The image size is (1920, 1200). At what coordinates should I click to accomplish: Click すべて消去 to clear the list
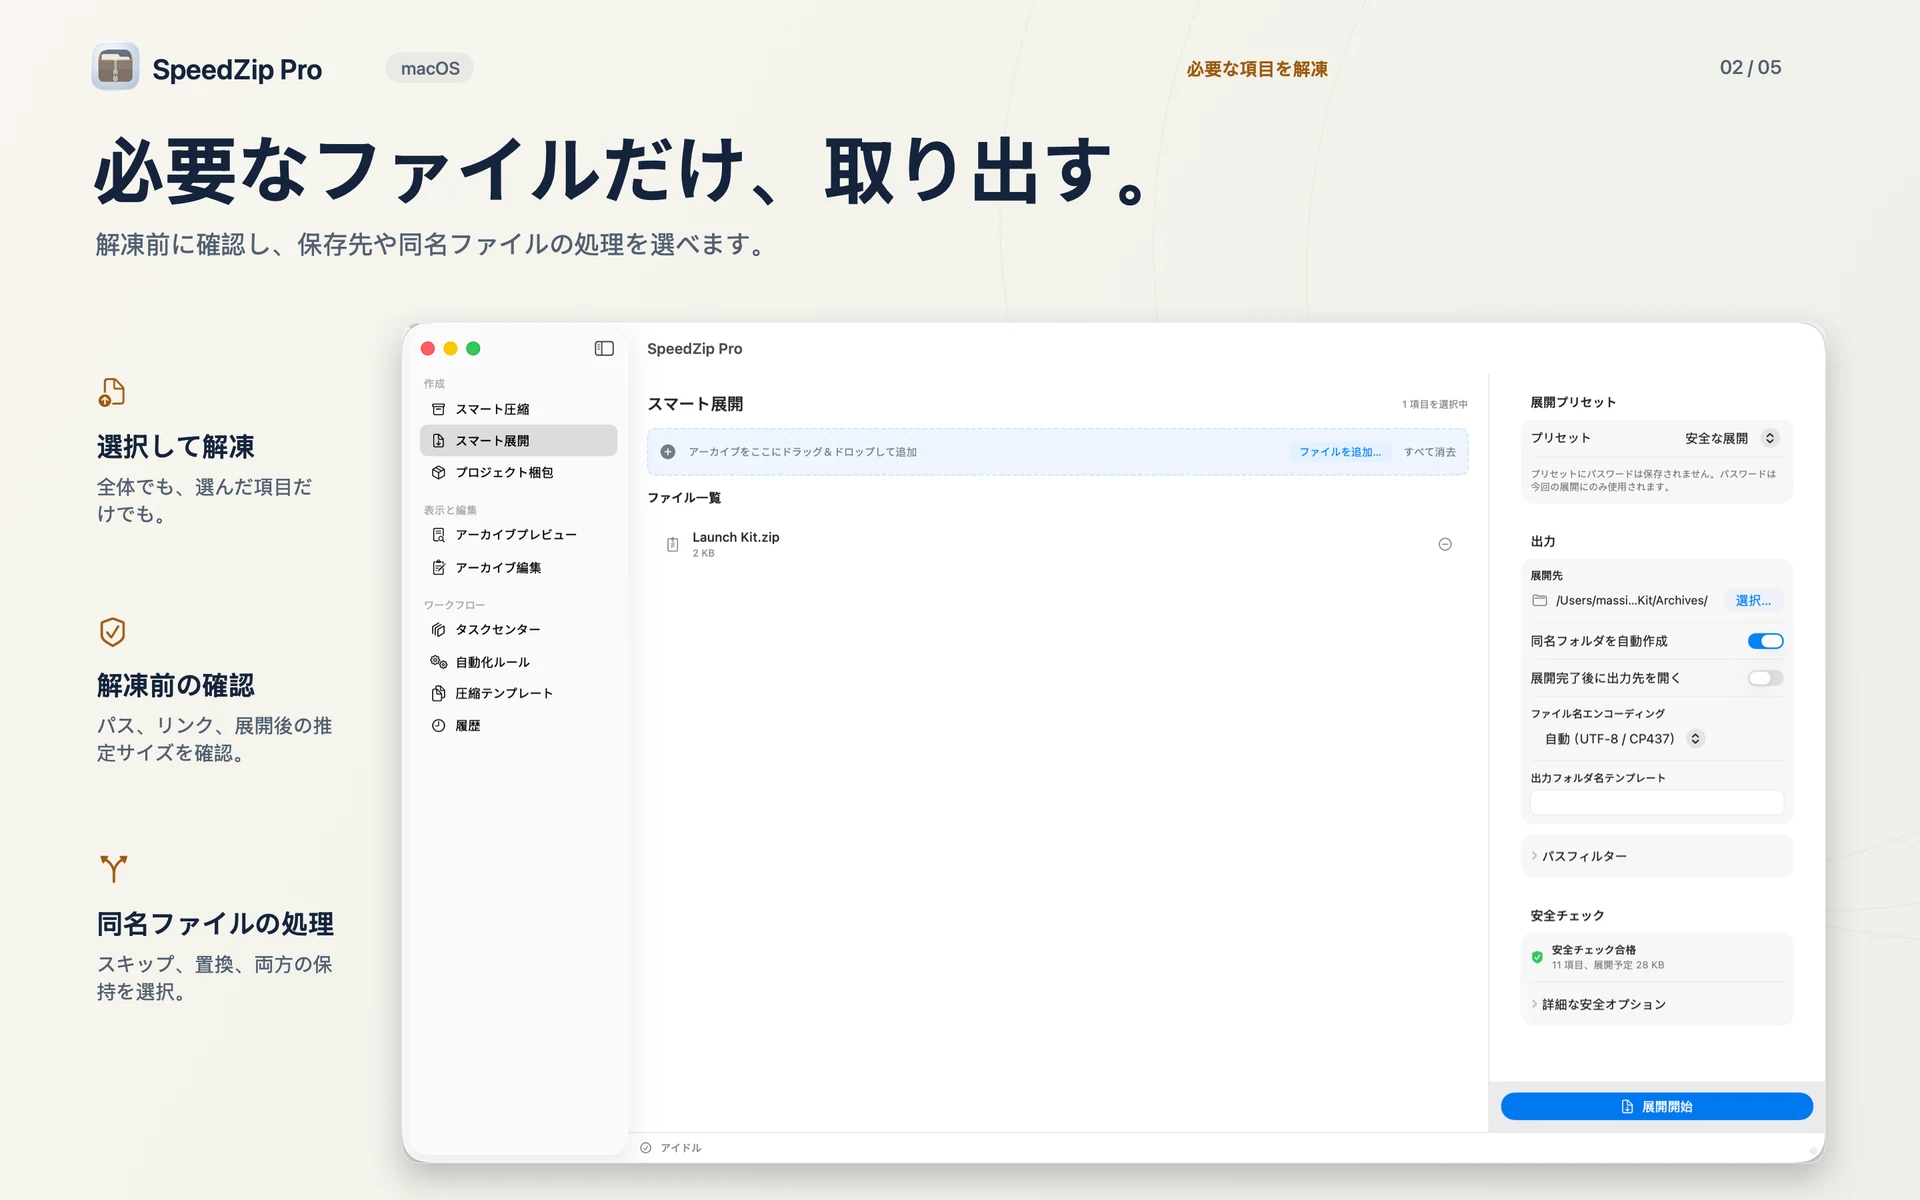point(1430,452)
